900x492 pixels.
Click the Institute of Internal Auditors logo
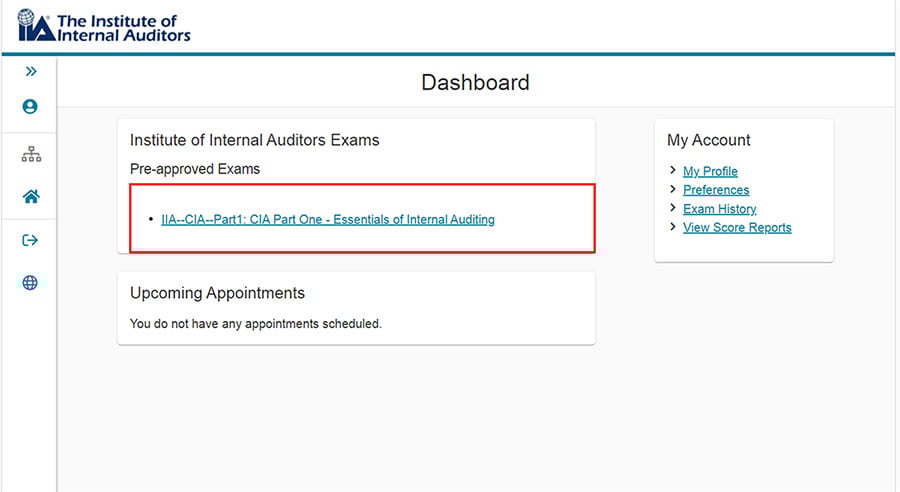click(104, 26)
